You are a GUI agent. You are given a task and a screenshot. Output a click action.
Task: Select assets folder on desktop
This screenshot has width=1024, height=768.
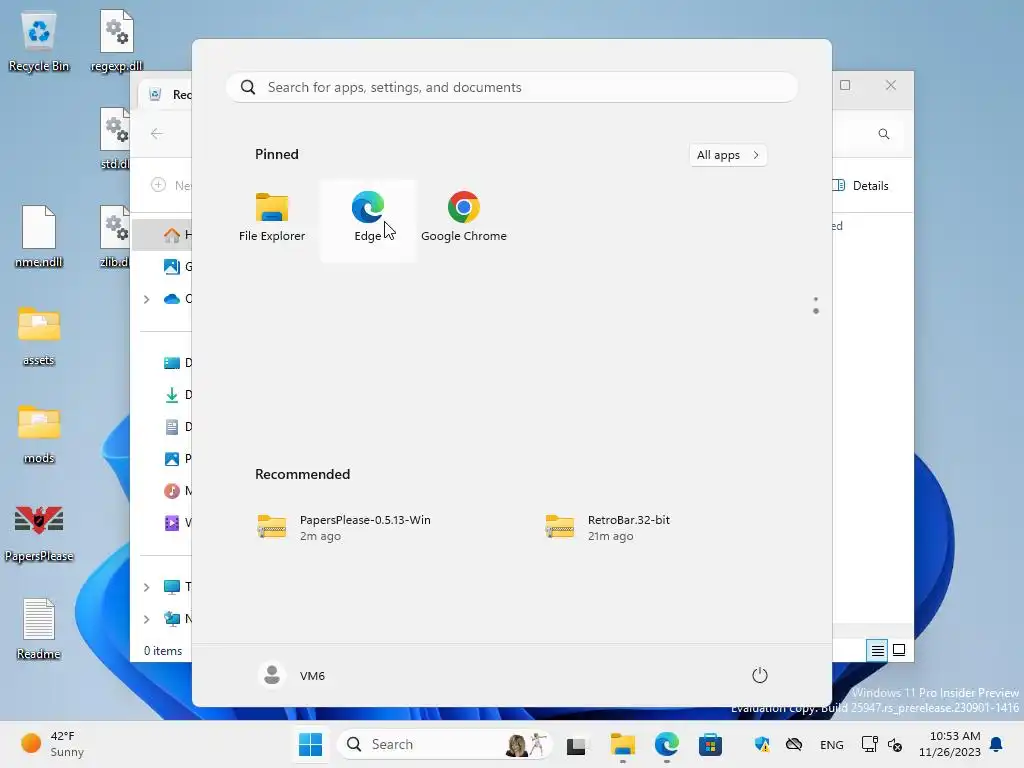[x=39, y=336]
